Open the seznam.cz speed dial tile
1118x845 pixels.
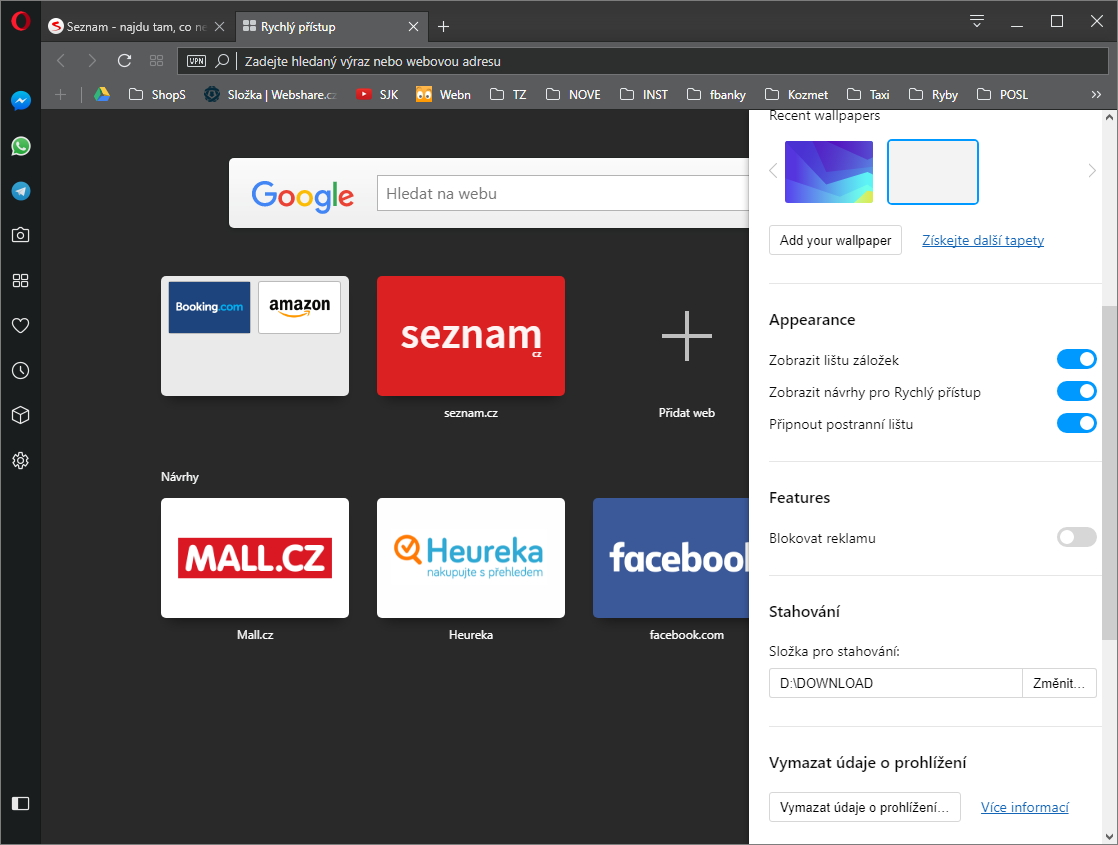point(471,336)
